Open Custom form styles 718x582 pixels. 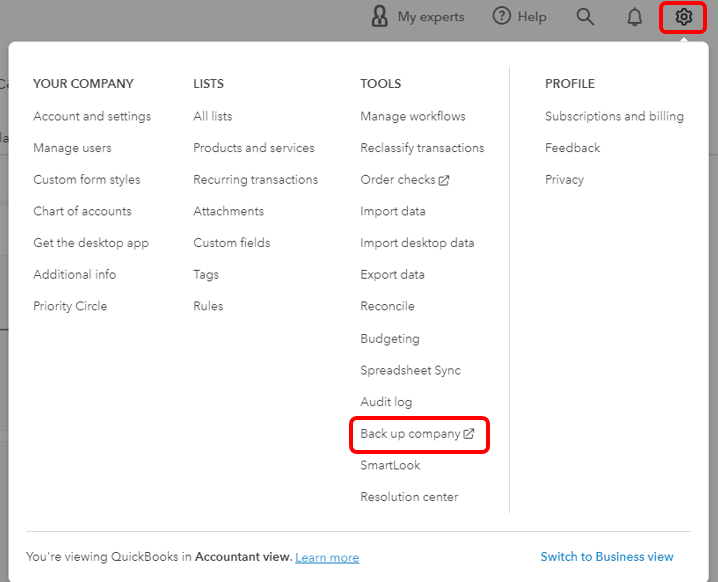pos(87,180)
